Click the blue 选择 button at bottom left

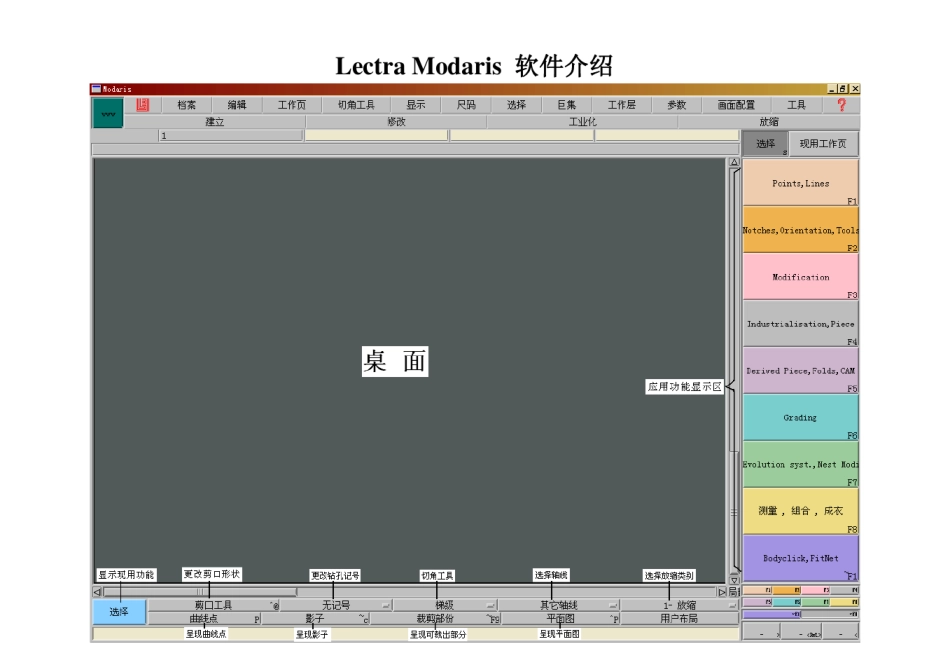click(x=119, y=611)
